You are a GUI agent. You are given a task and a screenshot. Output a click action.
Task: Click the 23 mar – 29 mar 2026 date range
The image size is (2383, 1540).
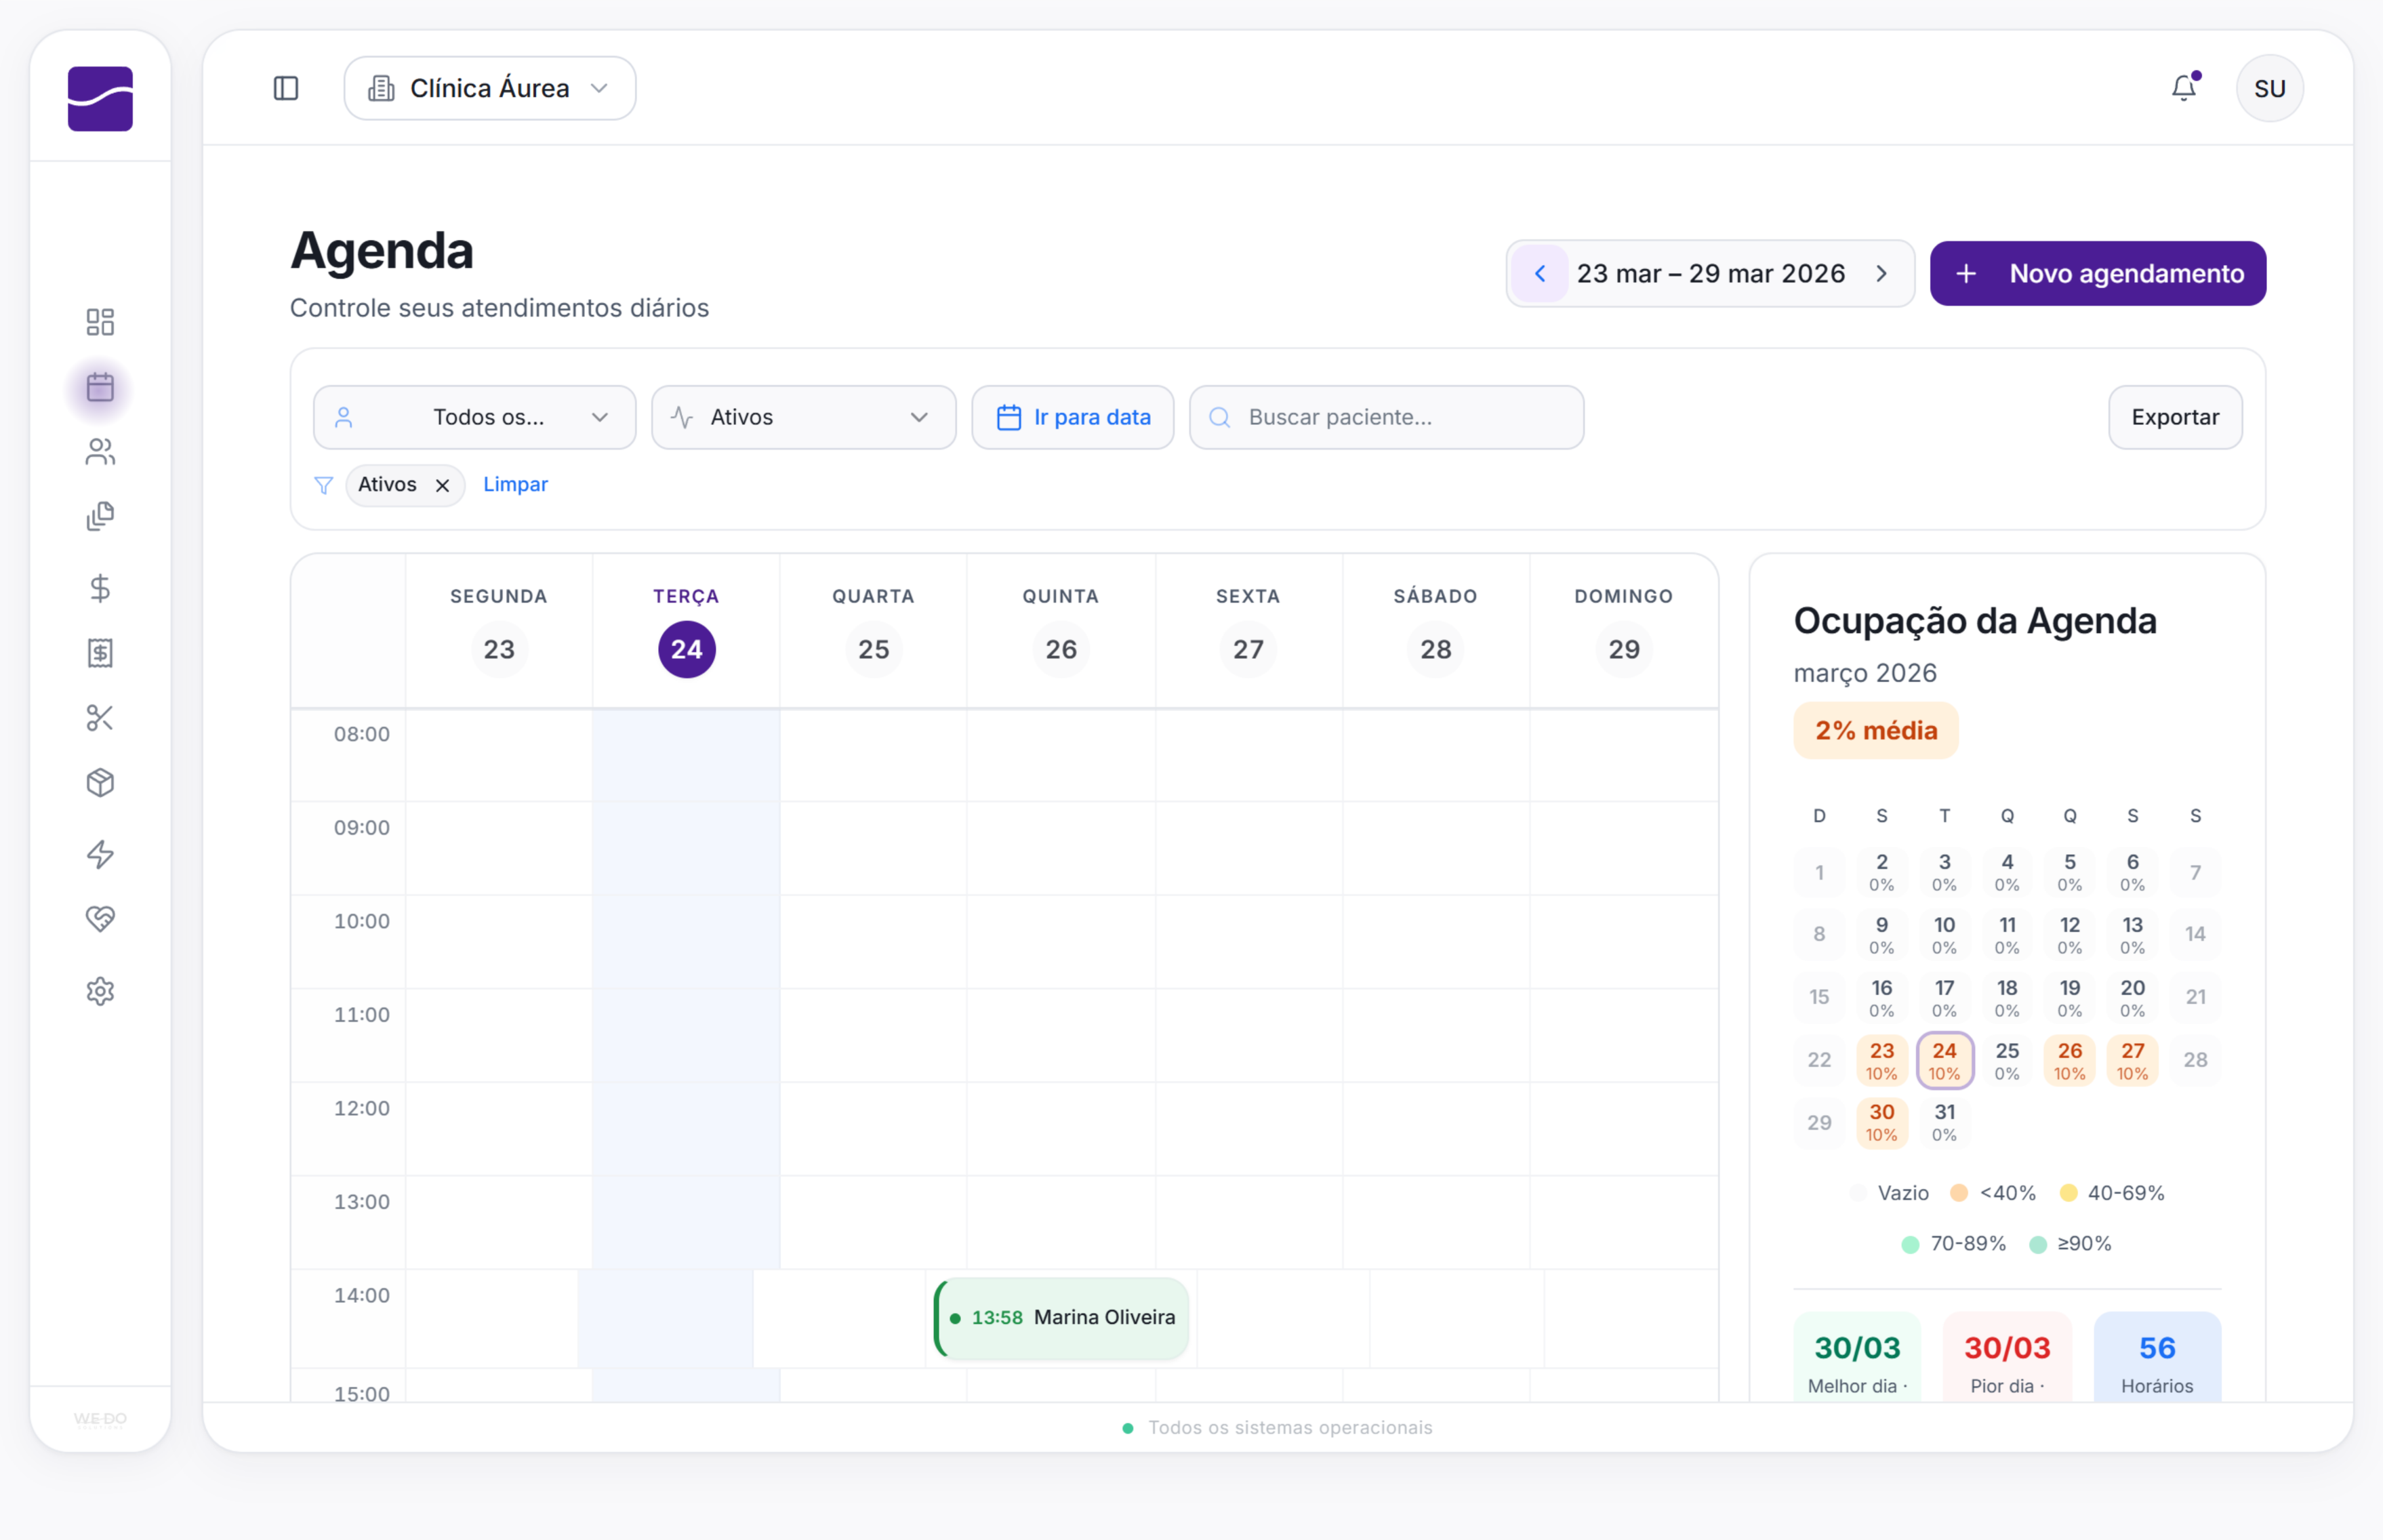point(1710,273)
